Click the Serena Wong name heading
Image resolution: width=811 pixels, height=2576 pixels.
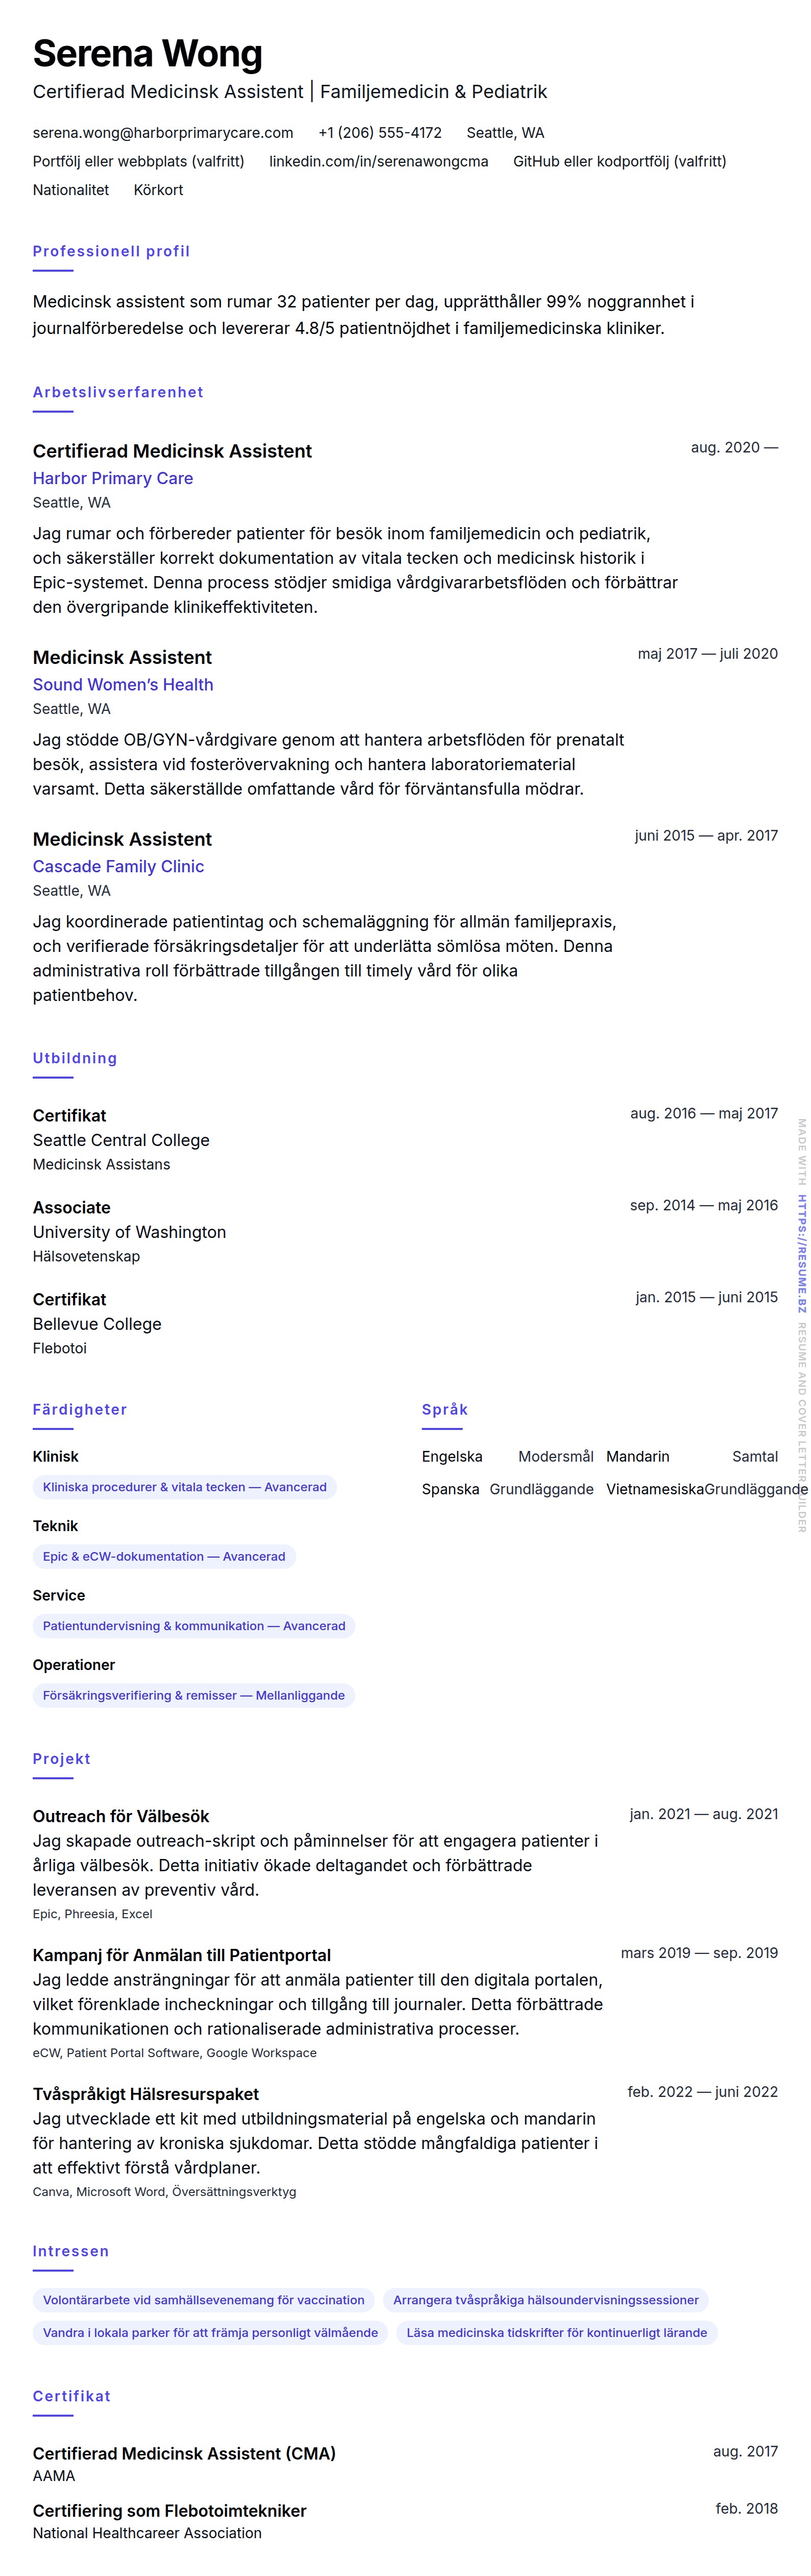[148, 54]
